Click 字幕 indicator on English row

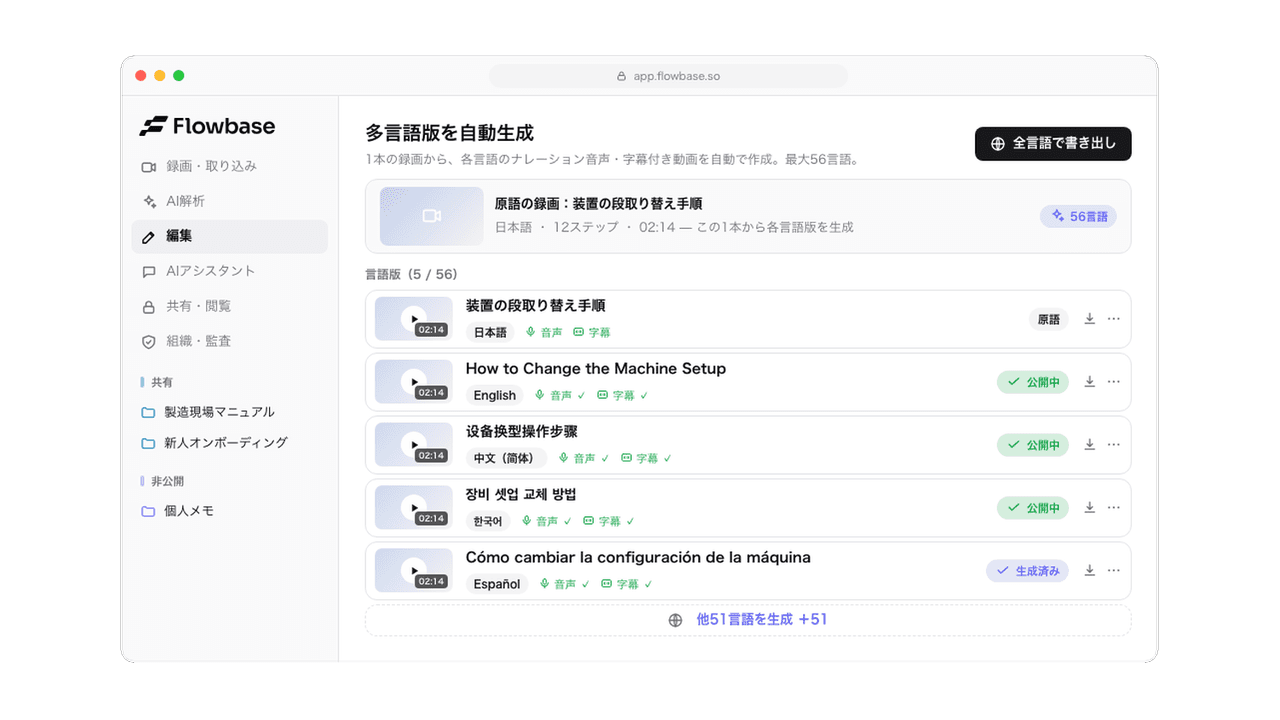(x=622, y=395)
